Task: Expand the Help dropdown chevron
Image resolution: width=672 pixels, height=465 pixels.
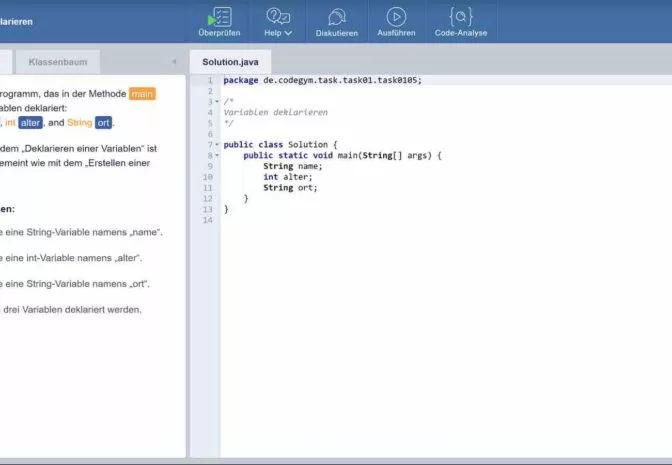Action: (x=288, y=33)
